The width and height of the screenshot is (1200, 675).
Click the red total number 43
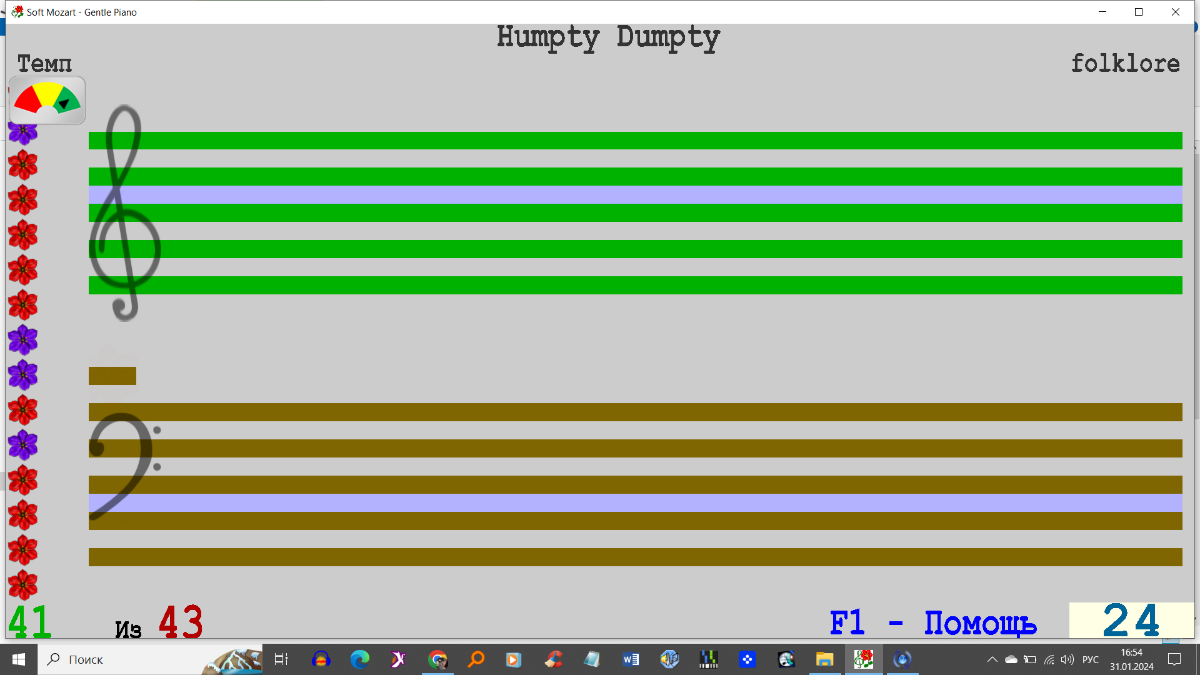click(x=181, y=622)
